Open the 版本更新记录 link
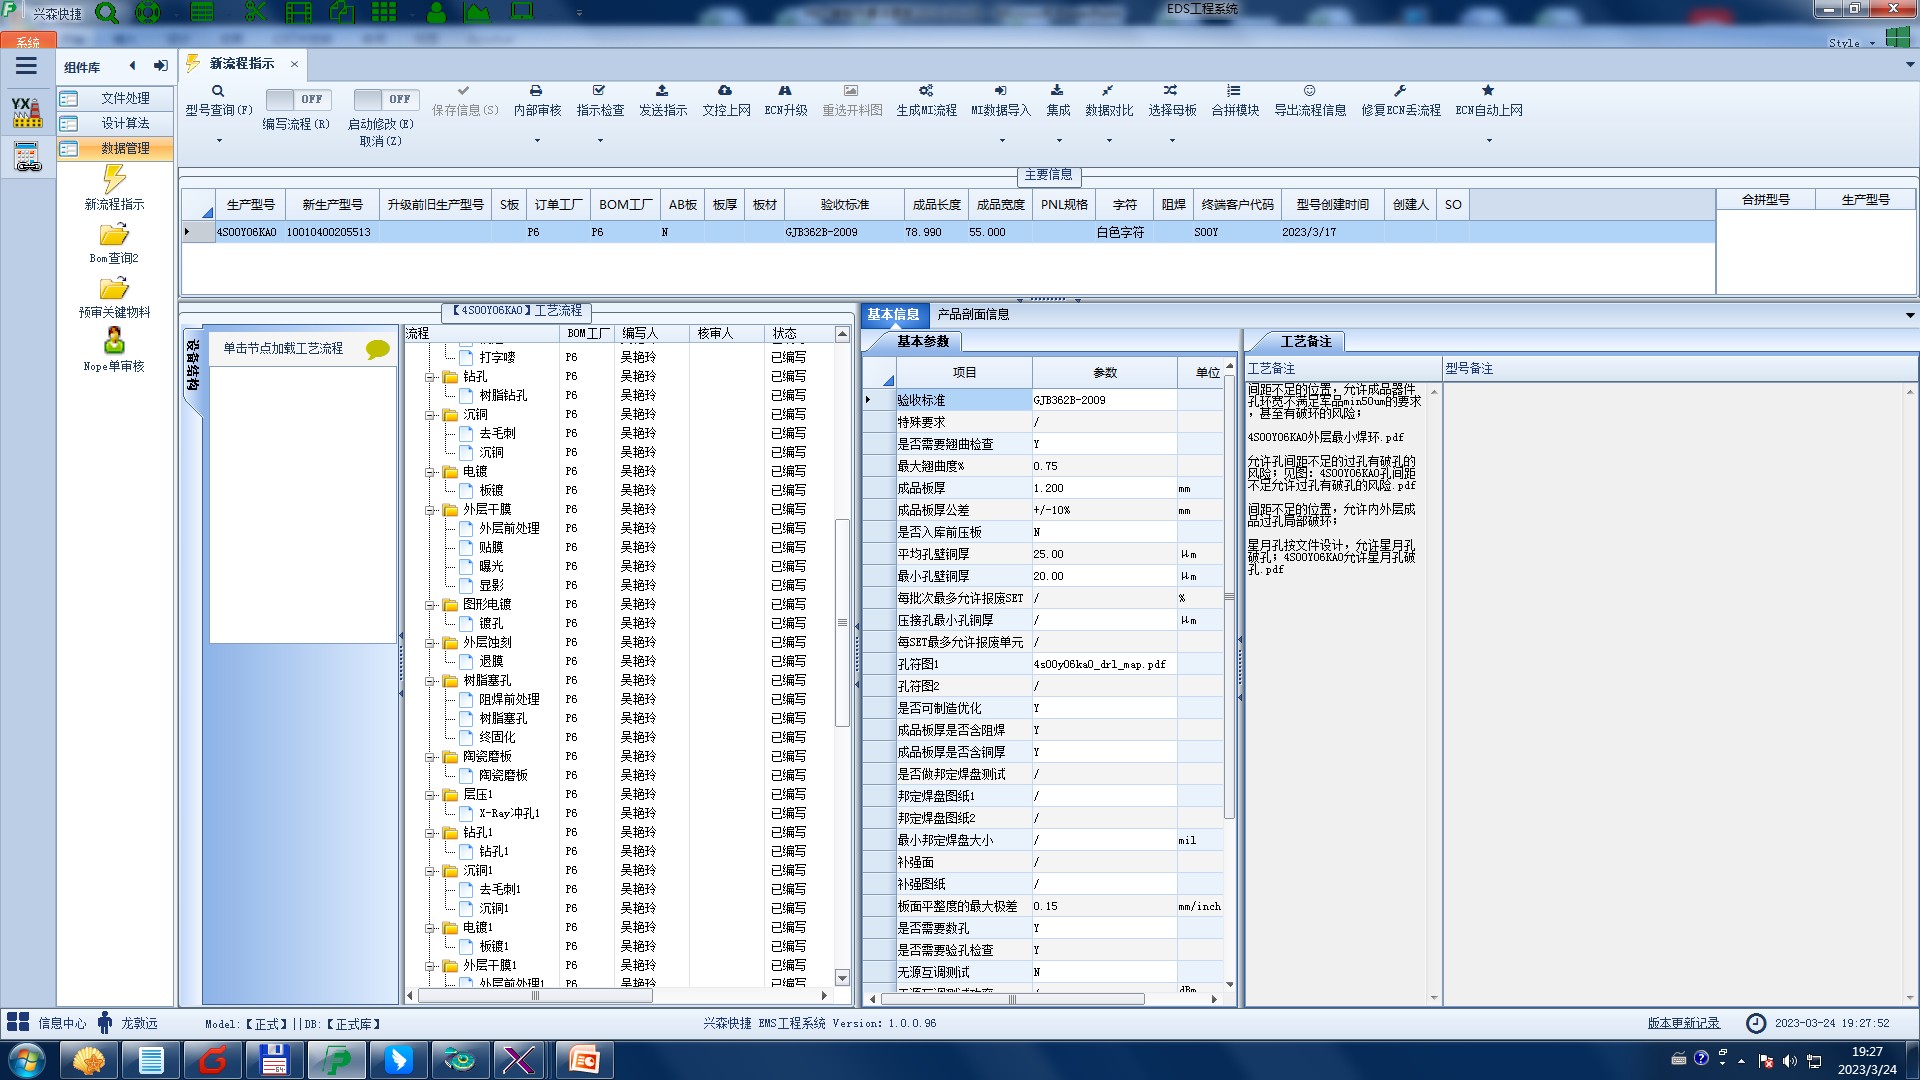Screen dimensions: 1920x1080 coord(1683,1023)
